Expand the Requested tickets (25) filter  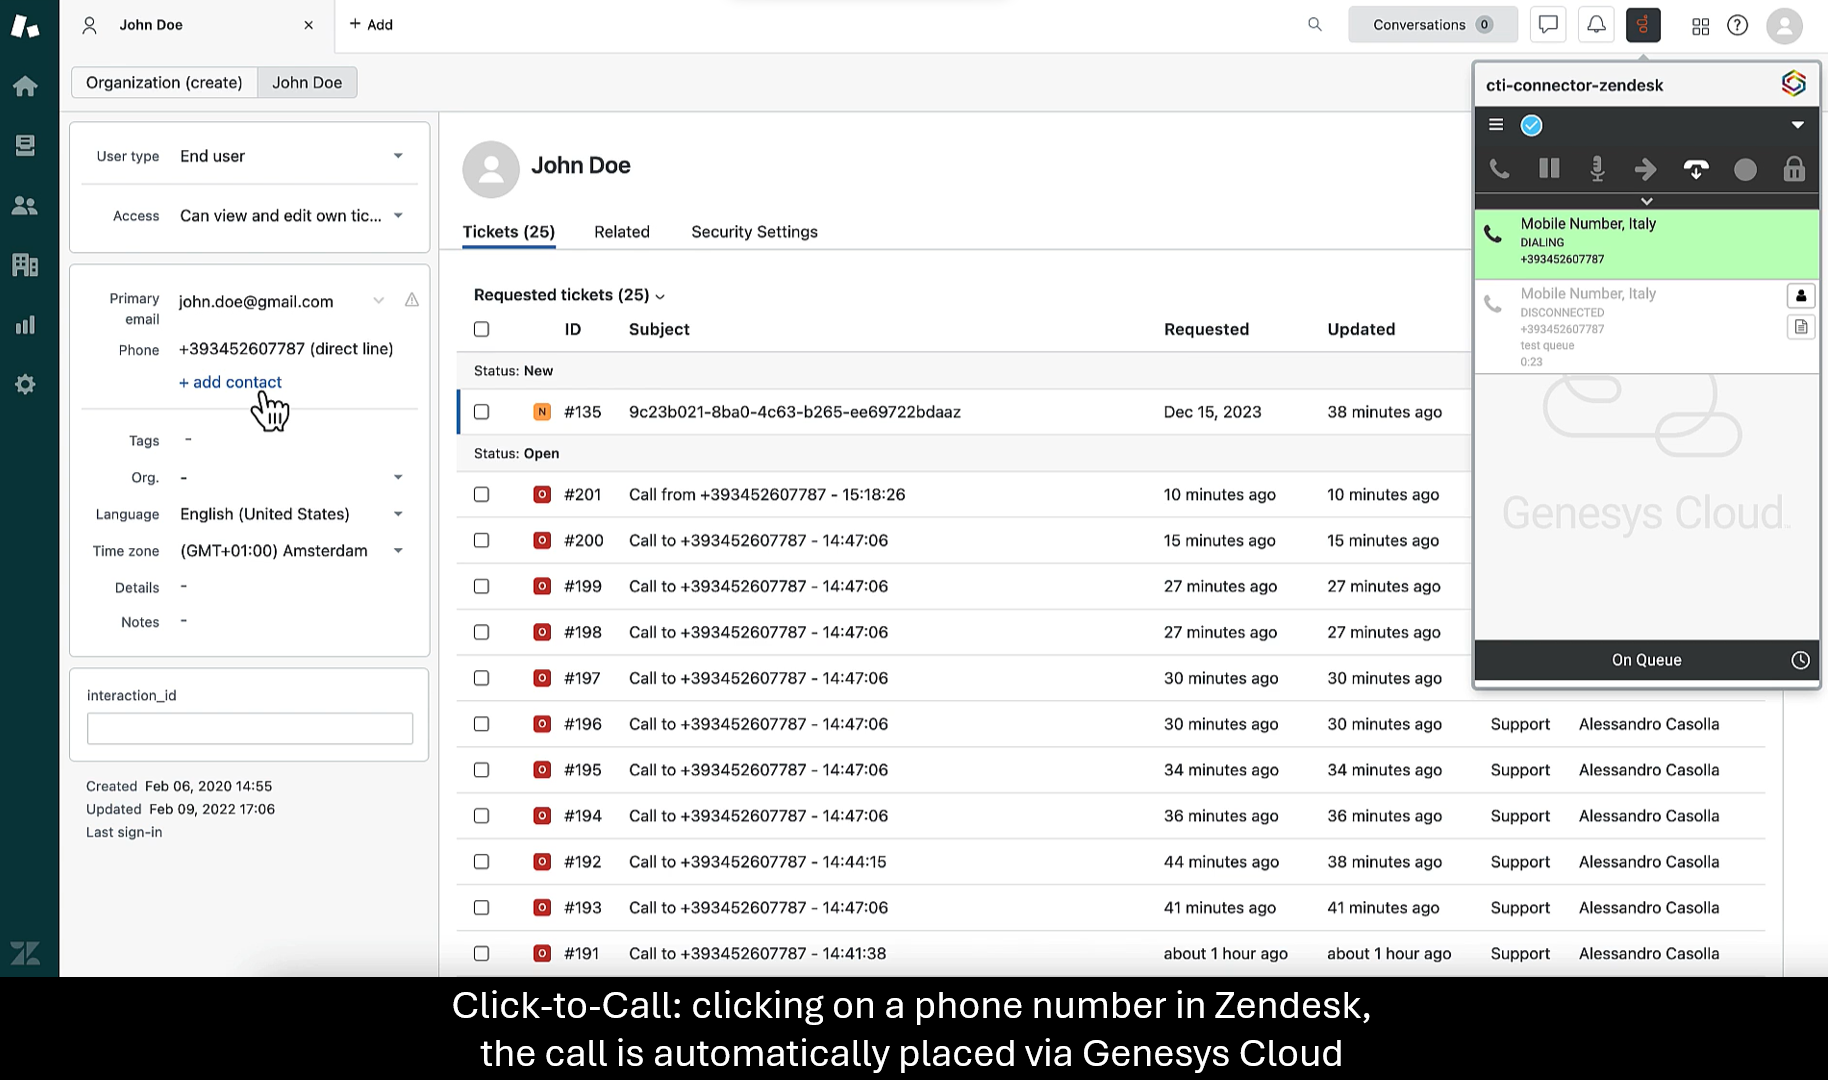click(x=569, y=295)
